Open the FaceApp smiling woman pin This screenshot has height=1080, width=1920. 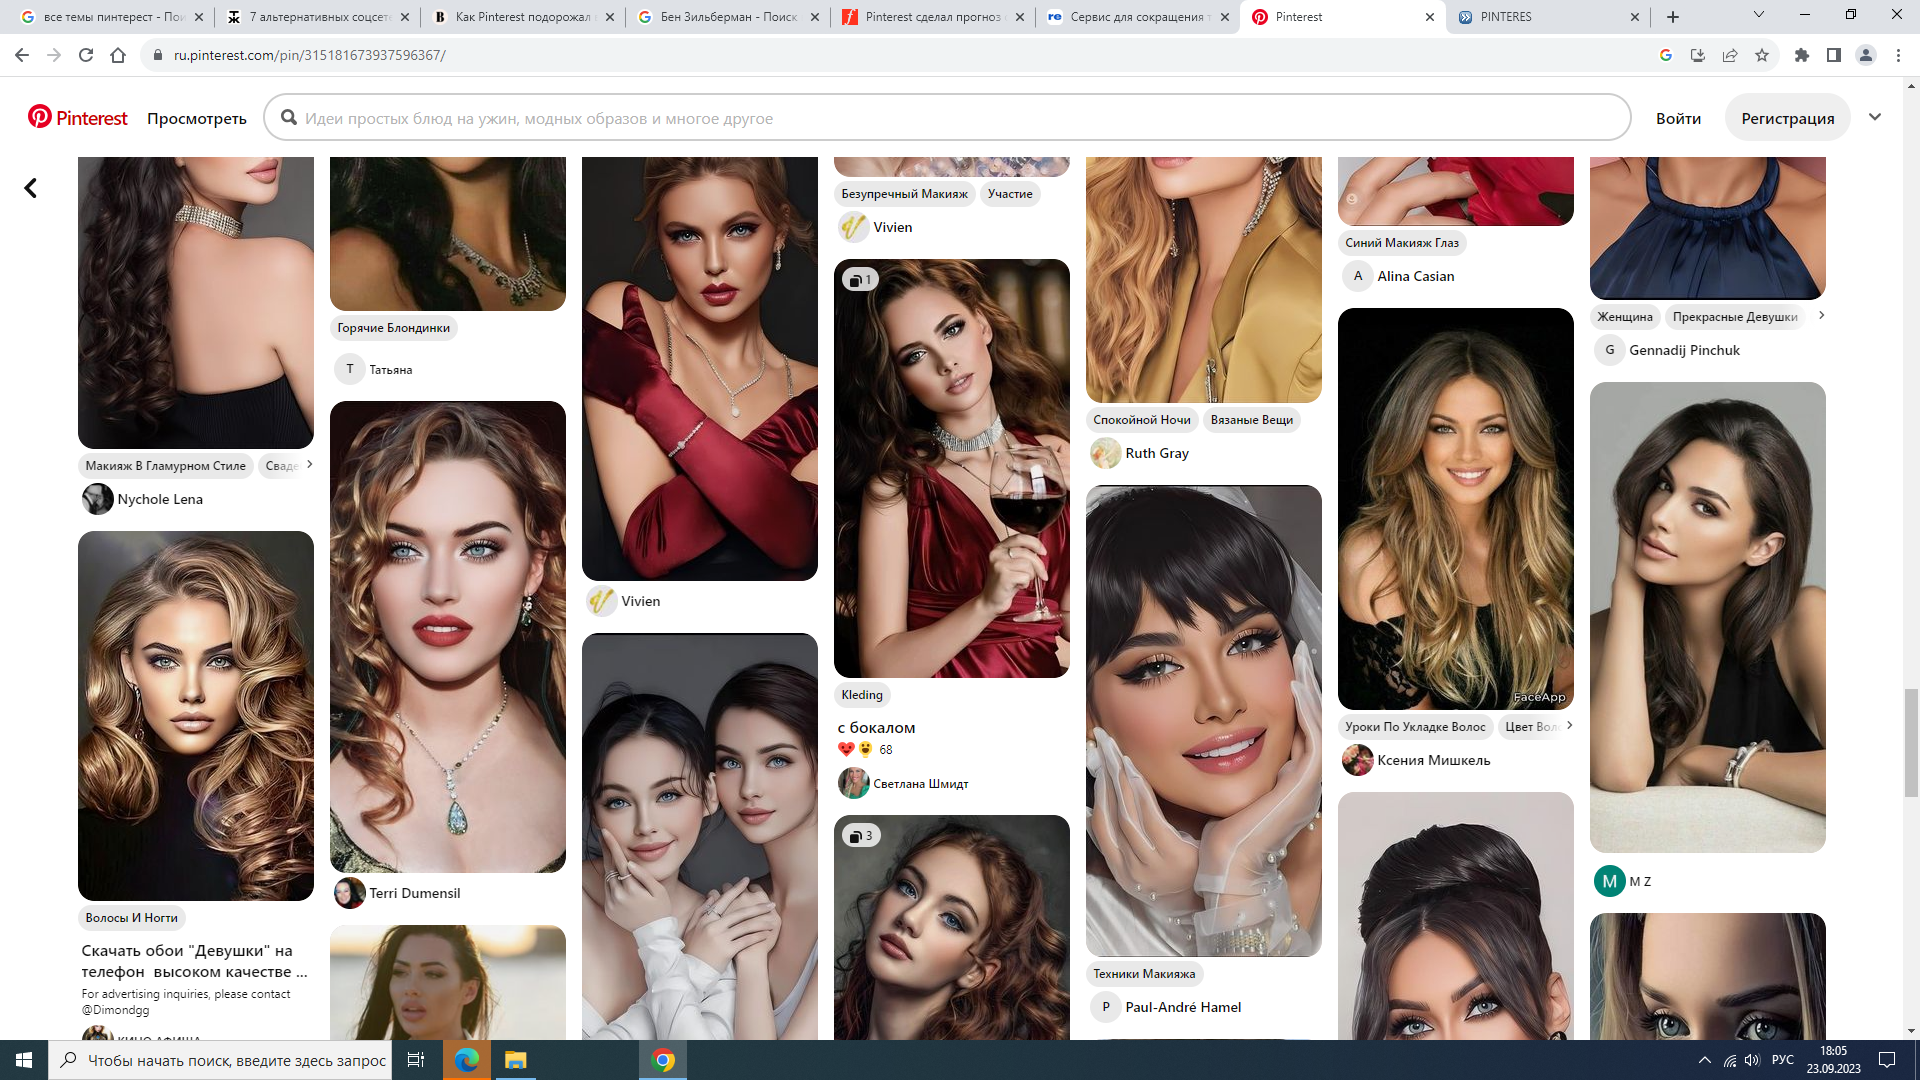1456,509
